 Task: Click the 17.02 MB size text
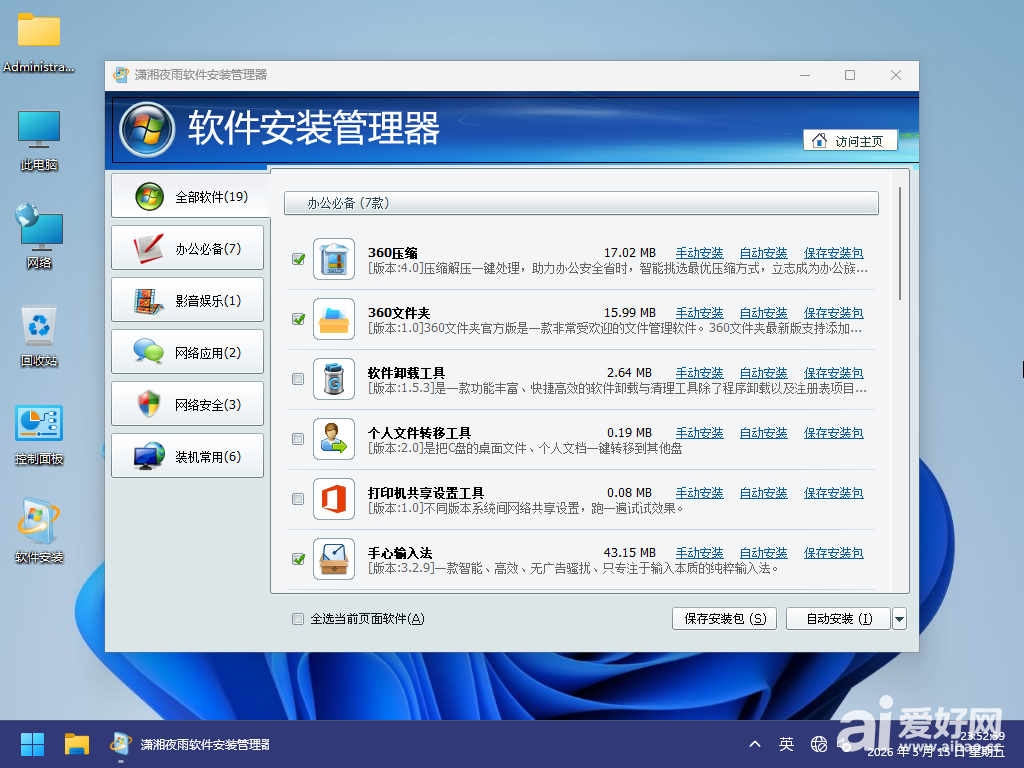[630, 253]
